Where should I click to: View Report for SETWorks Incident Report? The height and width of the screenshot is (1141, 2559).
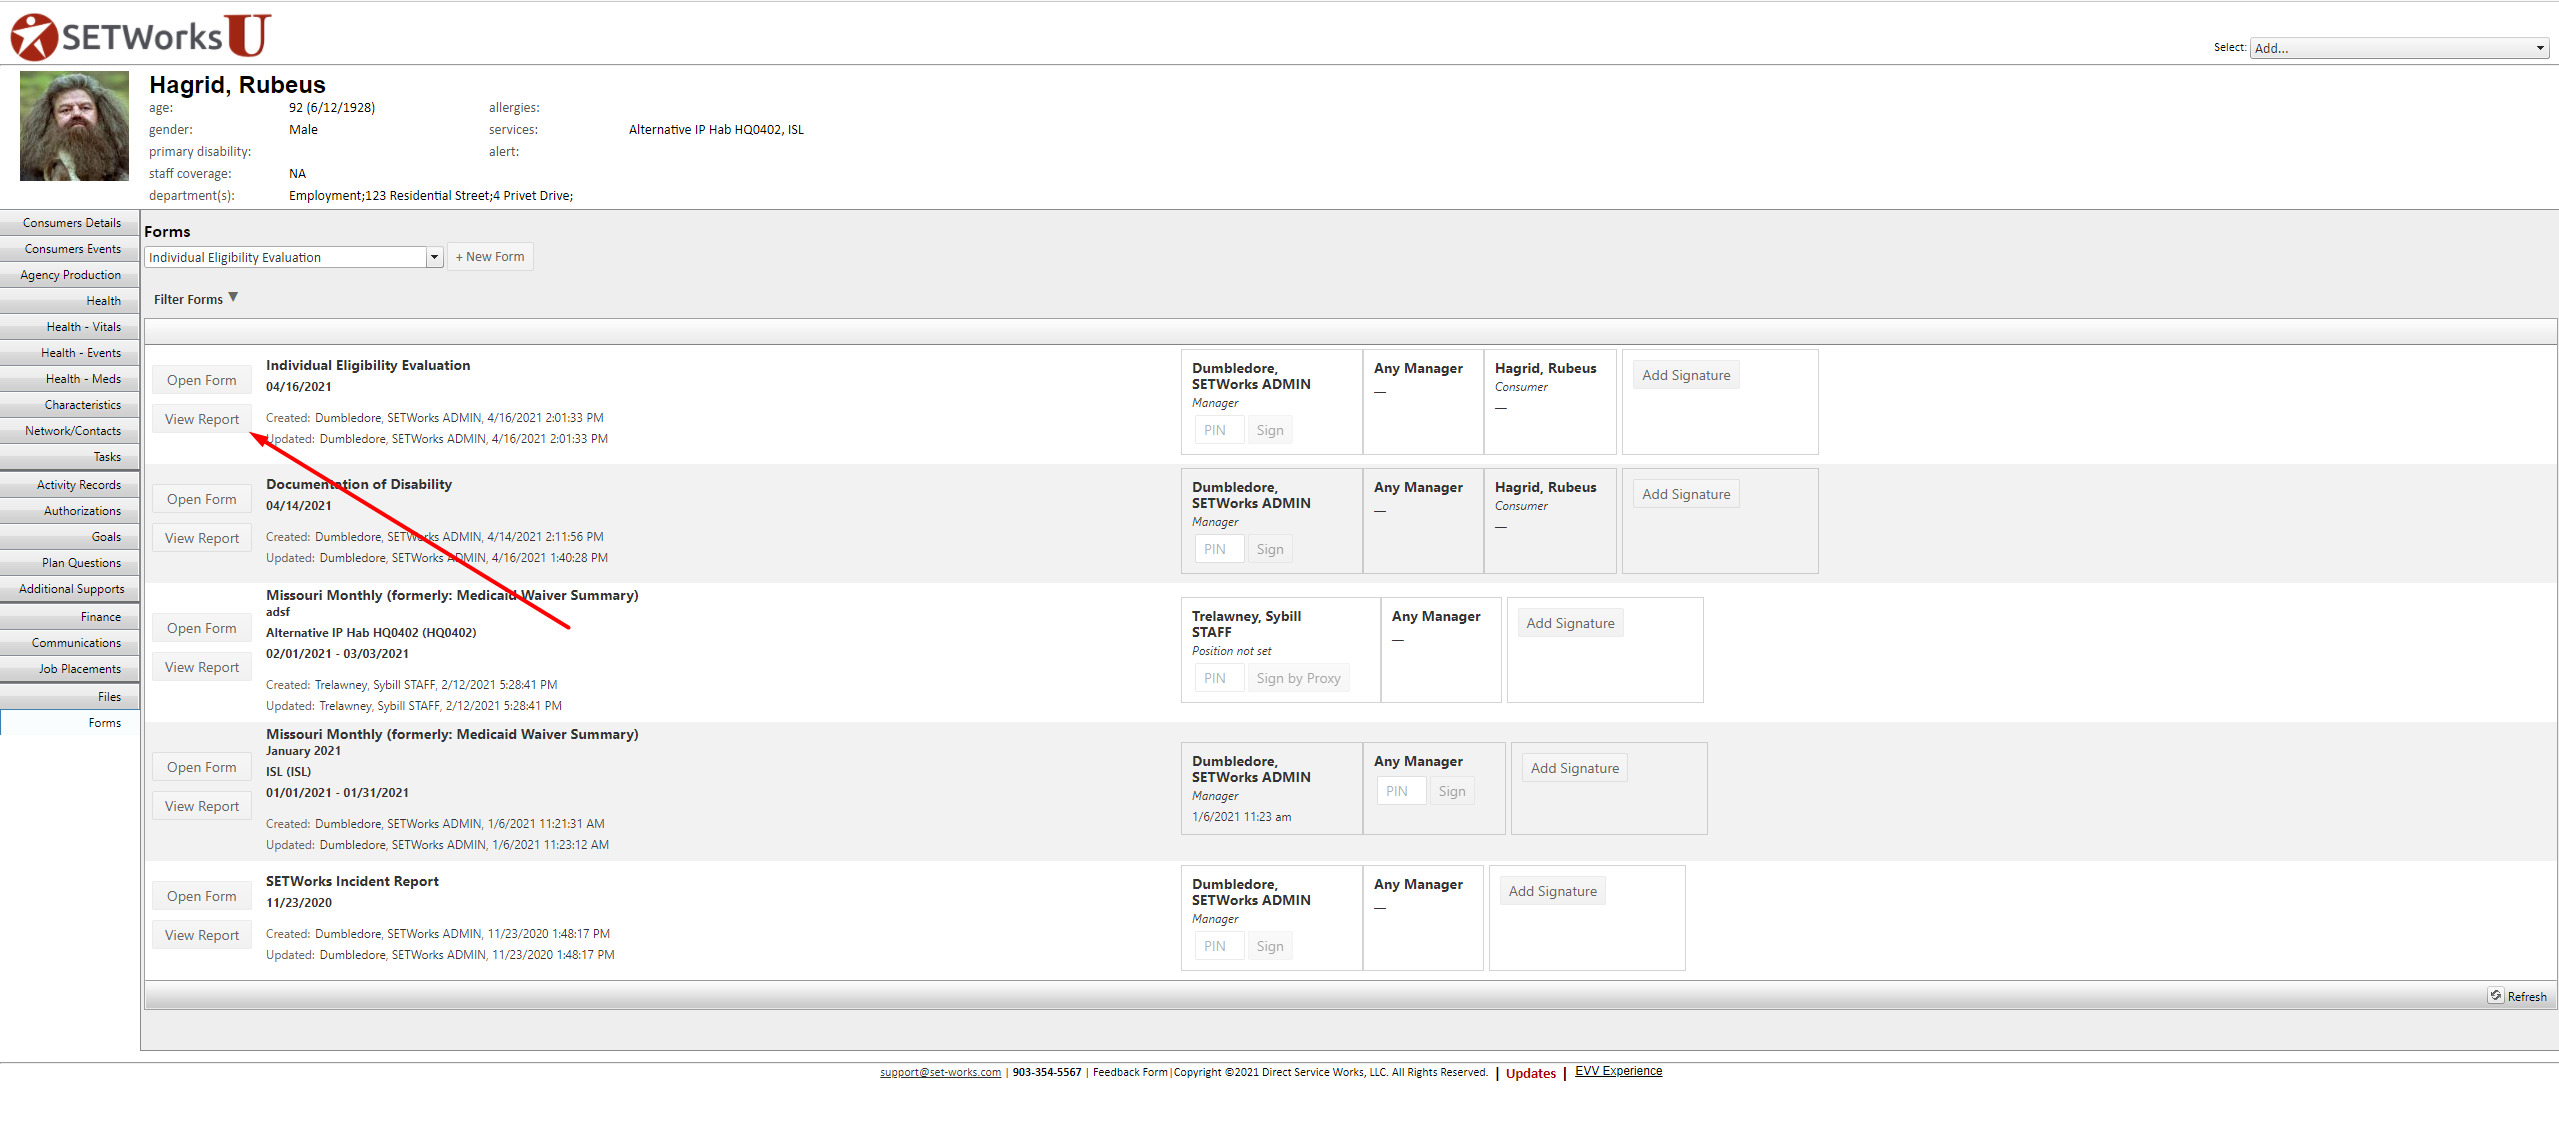coord(201,935)
